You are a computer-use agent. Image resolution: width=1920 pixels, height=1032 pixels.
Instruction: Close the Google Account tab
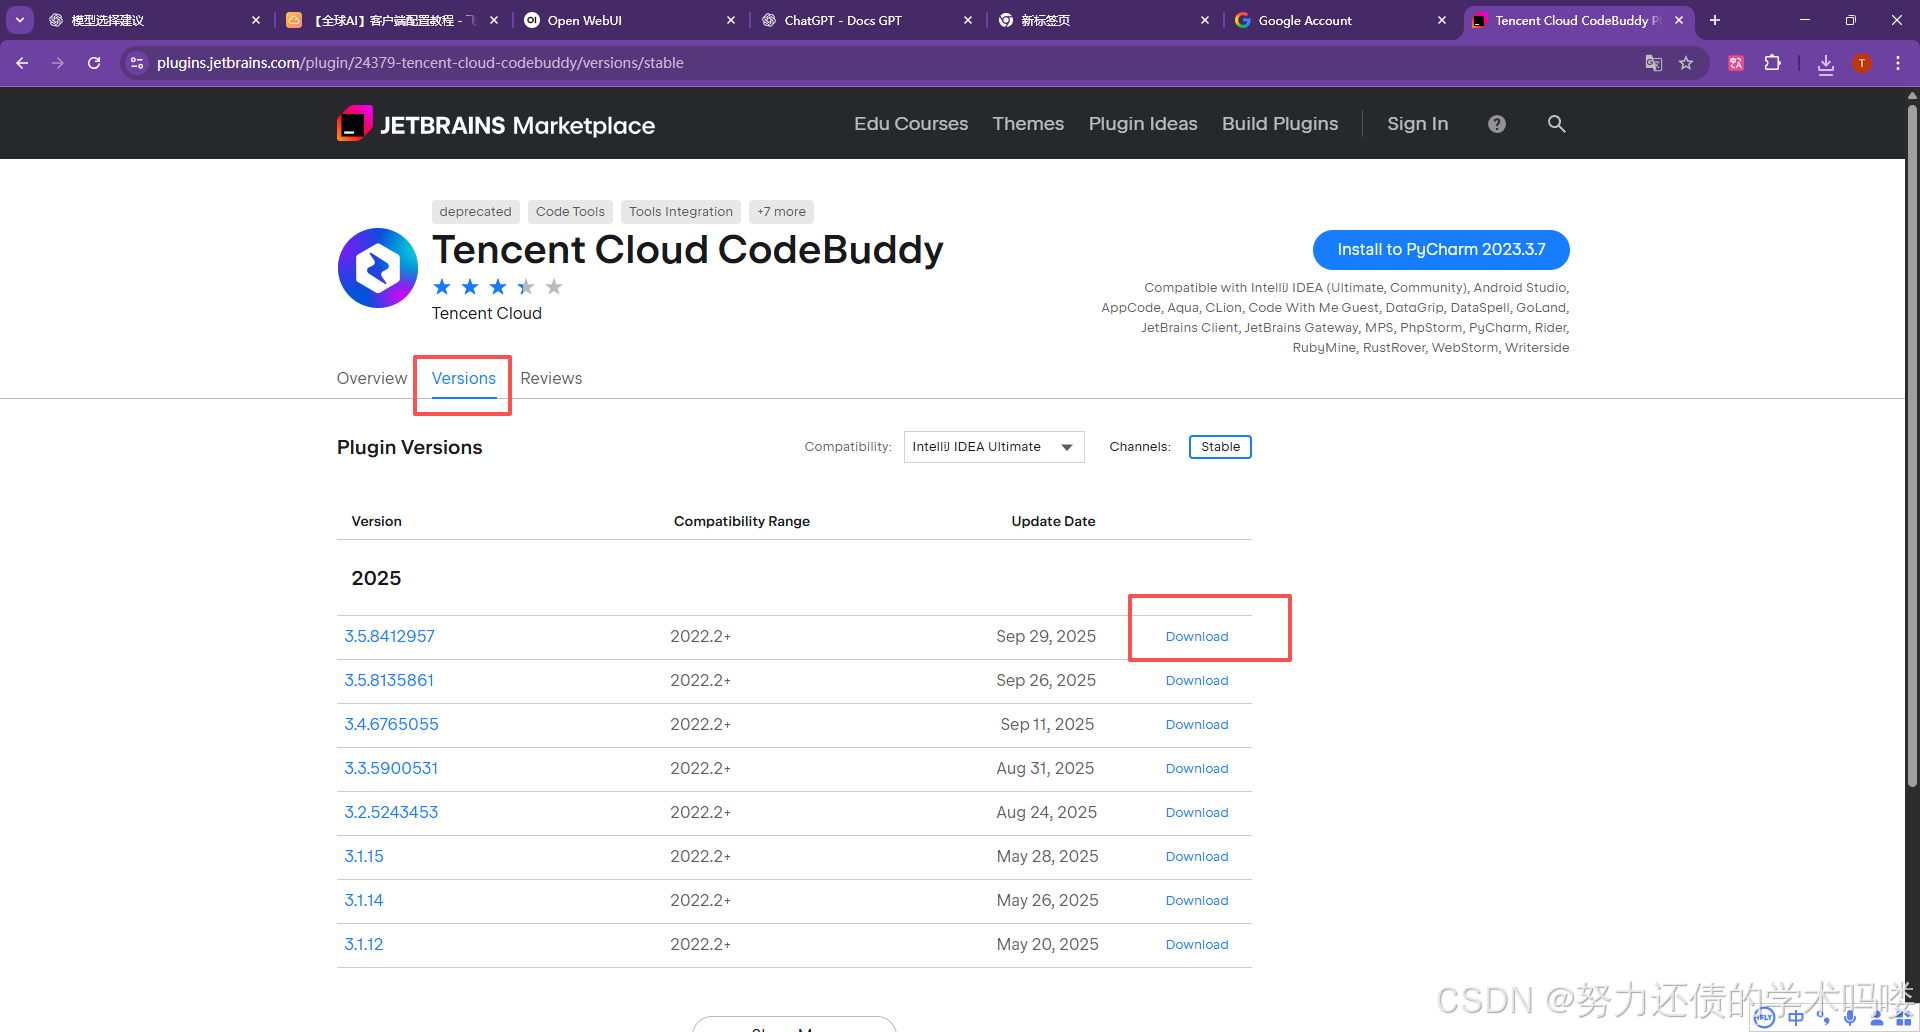click(x=1442, y=20)
